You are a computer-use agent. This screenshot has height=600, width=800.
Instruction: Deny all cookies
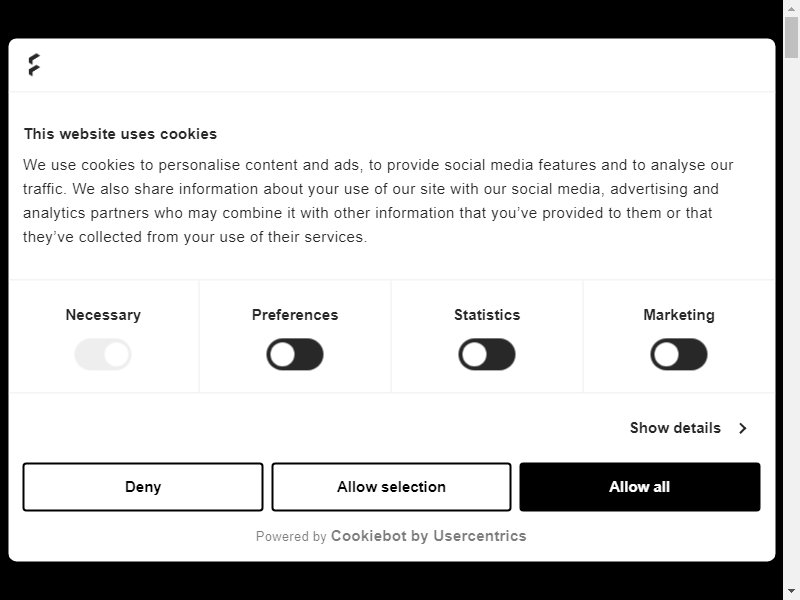(143, 487)
